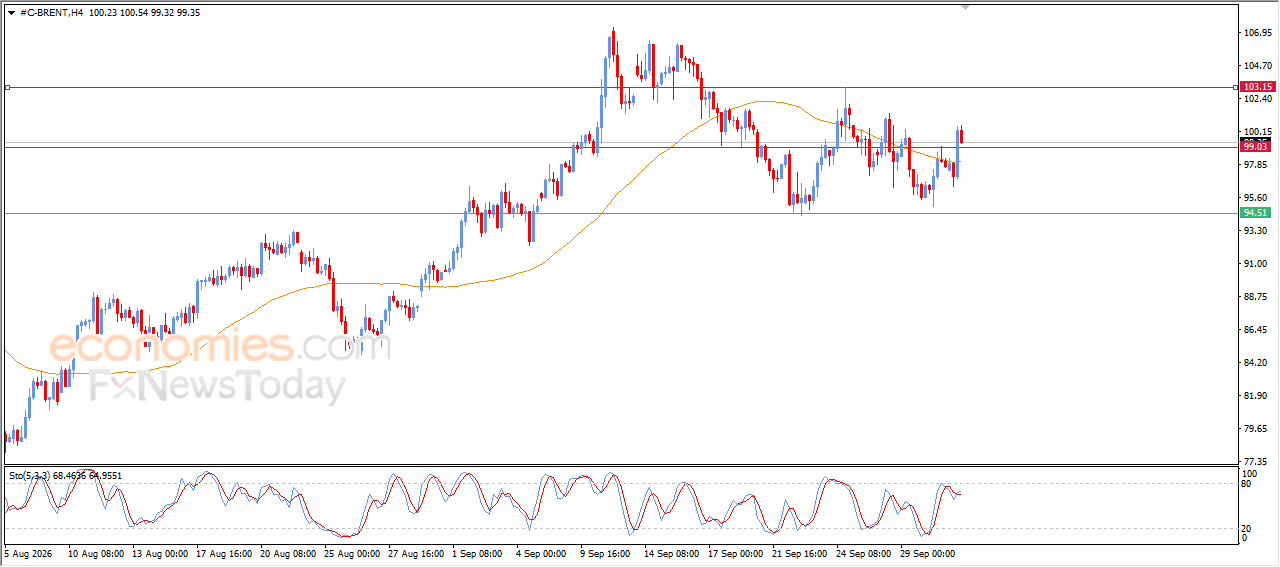The image size is (1280, 567).
Task: Click the 5 Aug 2026 date label
Action: coord(29,552)
